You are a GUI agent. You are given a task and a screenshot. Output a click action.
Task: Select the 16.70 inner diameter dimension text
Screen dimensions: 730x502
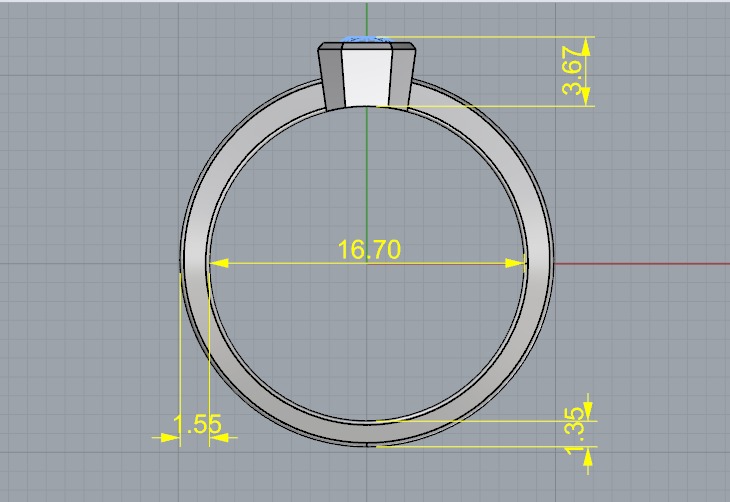[369, 250]
